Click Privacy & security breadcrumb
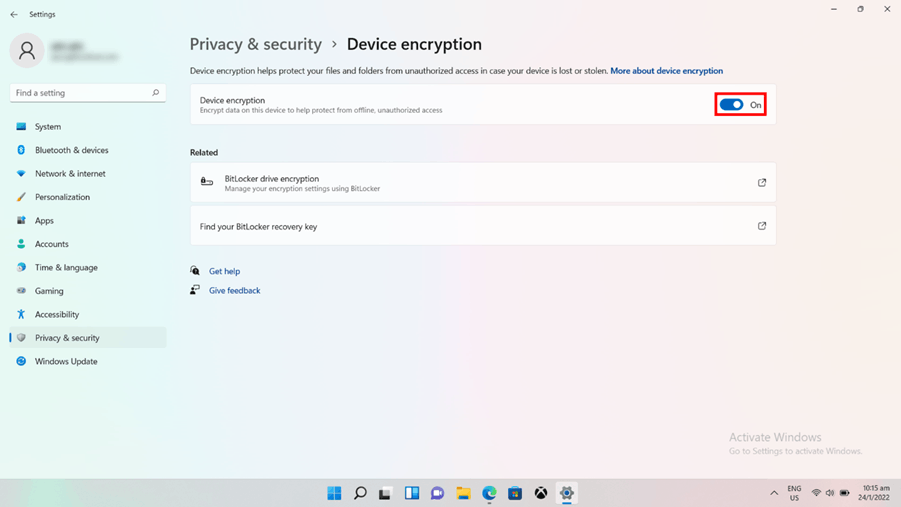This screenshot has width=901, height=507. (256, 44)
